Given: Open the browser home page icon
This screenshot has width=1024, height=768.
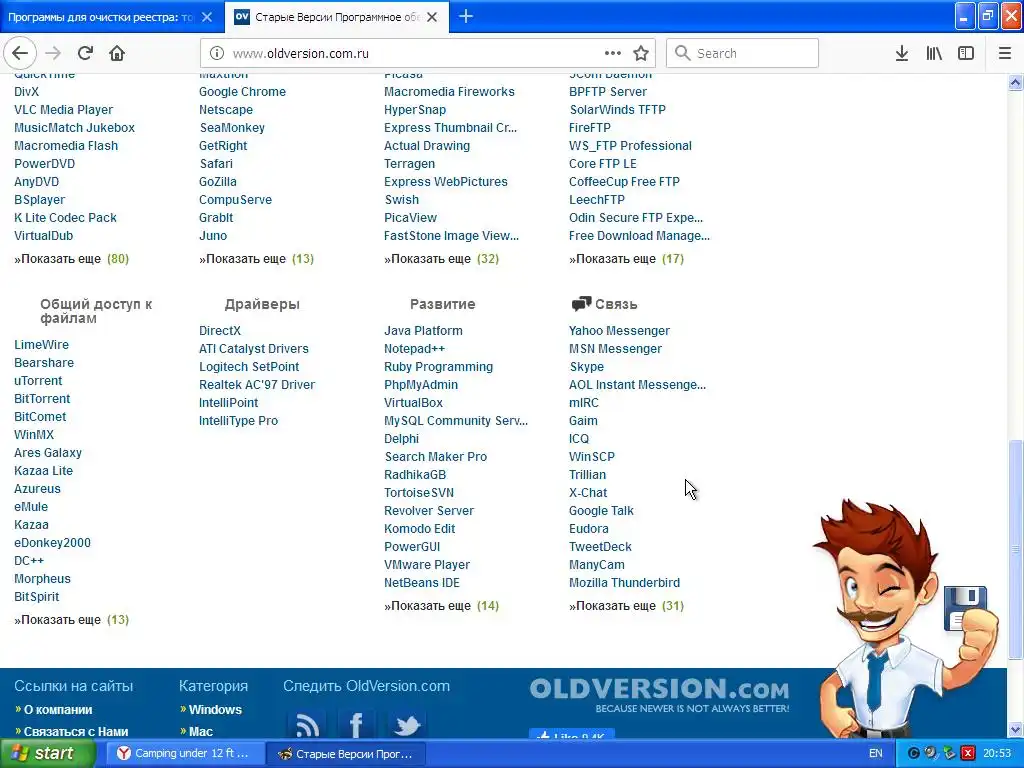Looking at the screenshot, I should pos(117,53).
